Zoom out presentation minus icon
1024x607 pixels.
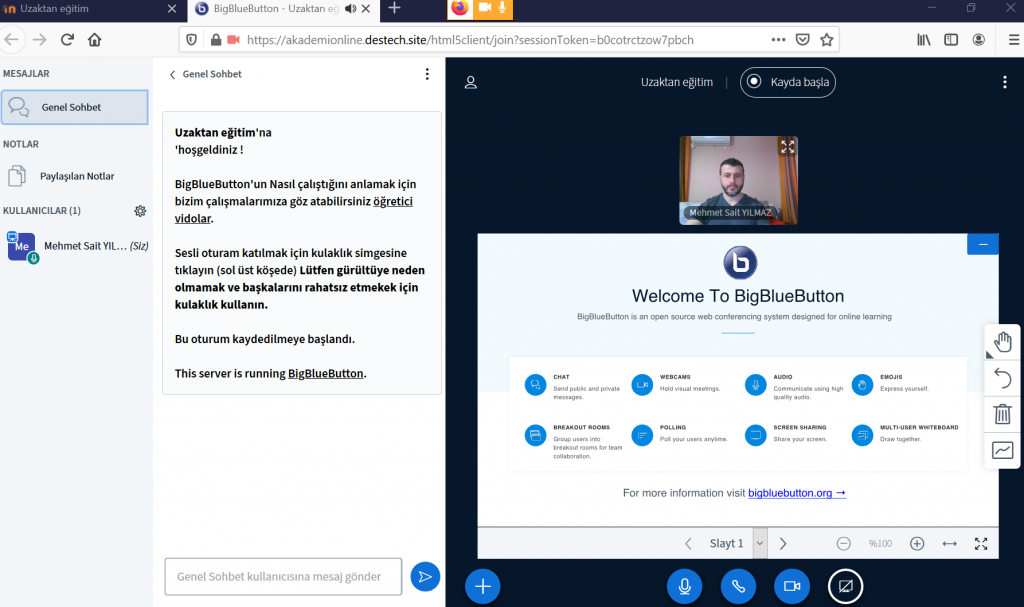click(x=844, y=544)
